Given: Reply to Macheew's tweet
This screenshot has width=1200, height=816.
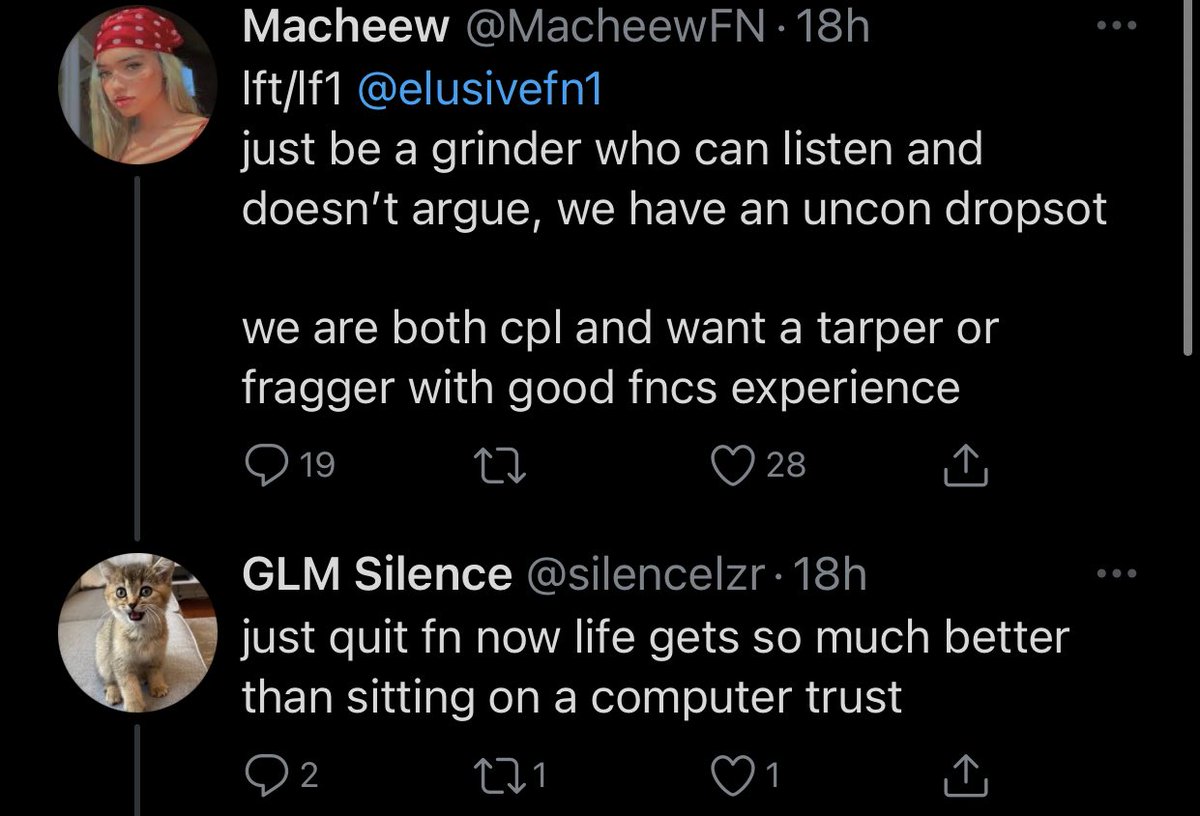Looking at the screenshot, I should point(262,464).
